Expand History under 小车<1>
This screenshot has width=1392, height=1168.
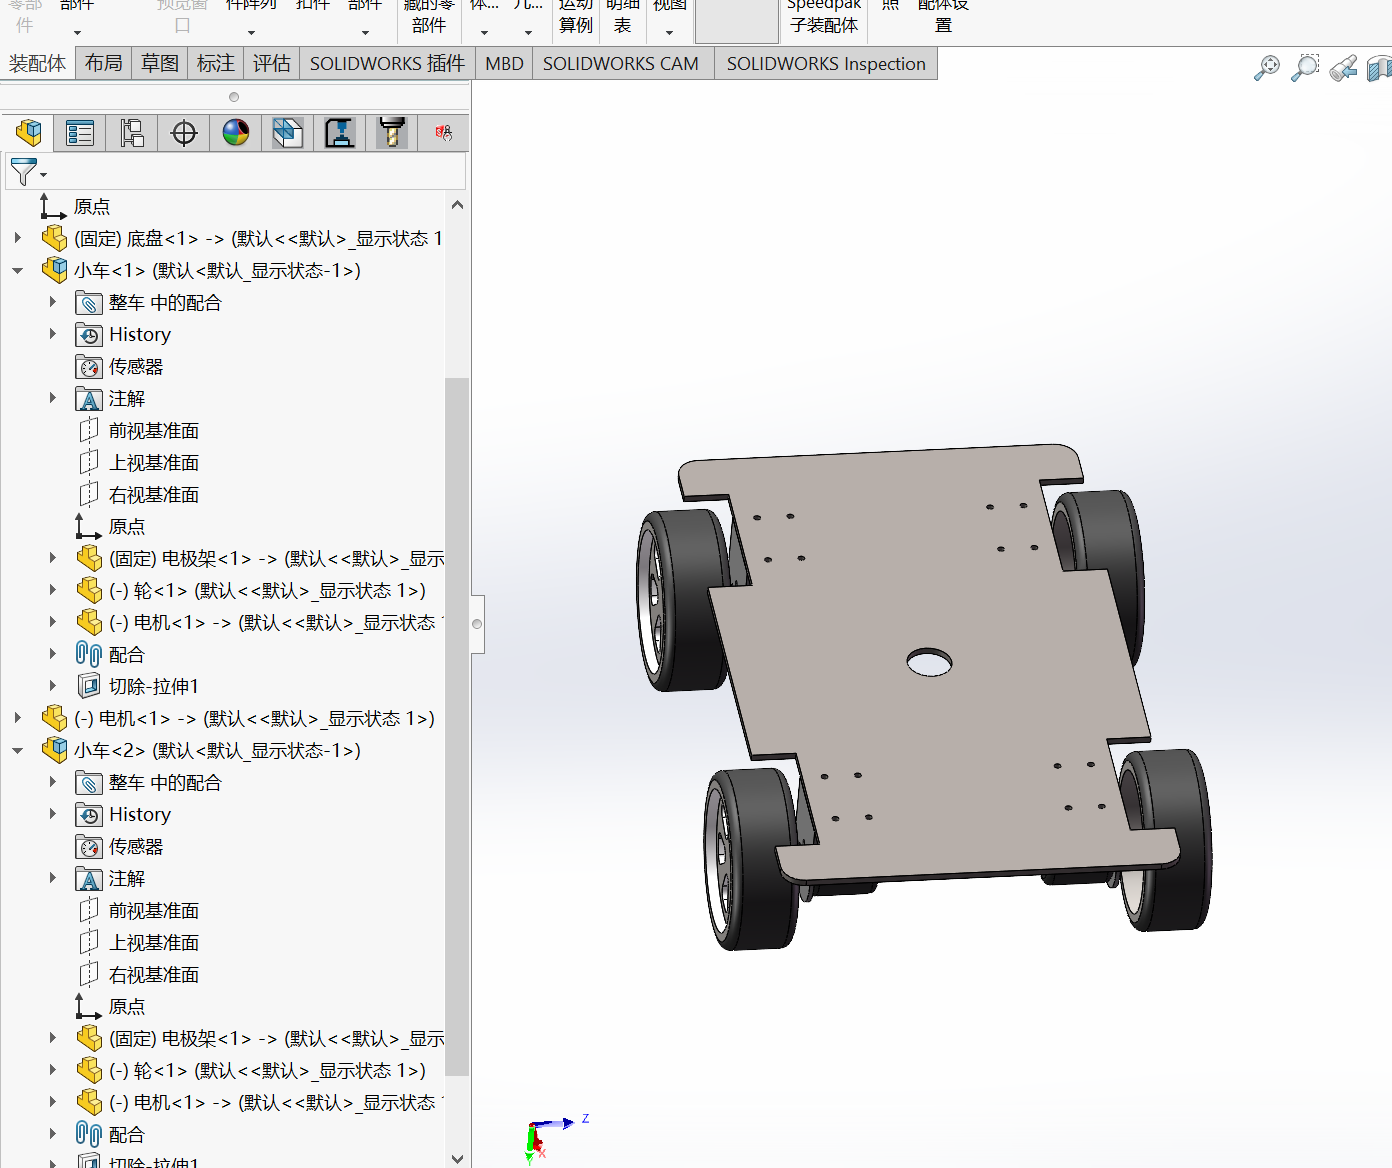pyautogui.click(x=53, y=334)
